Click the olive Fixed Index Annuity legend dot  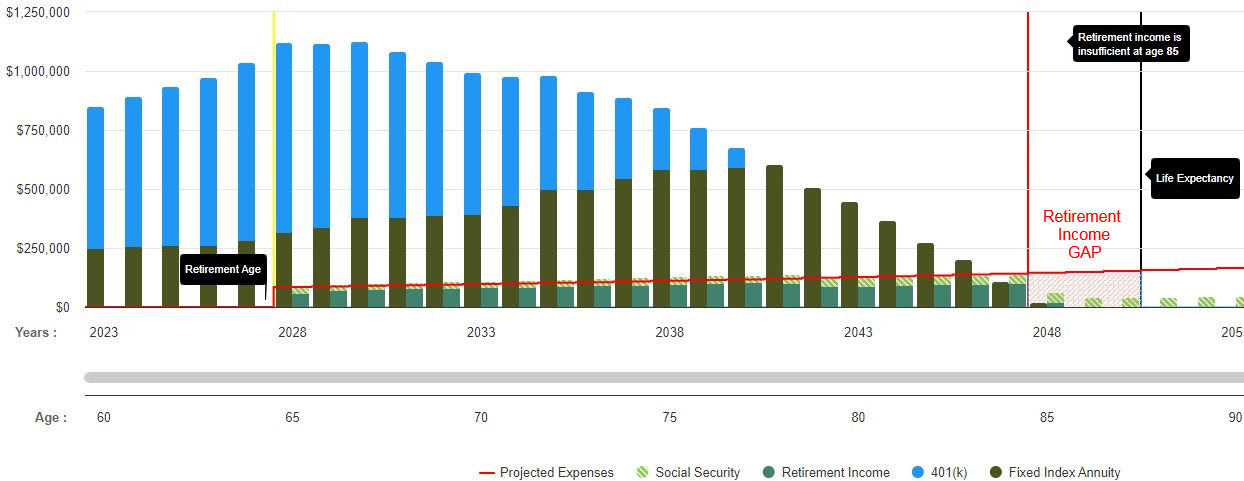995,472
